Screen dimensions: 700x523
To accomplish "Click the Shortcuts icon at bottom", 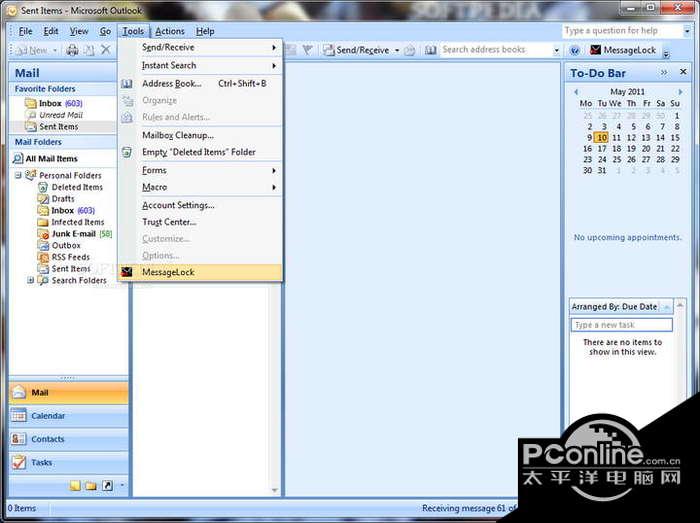I will [x=107, y=486].
